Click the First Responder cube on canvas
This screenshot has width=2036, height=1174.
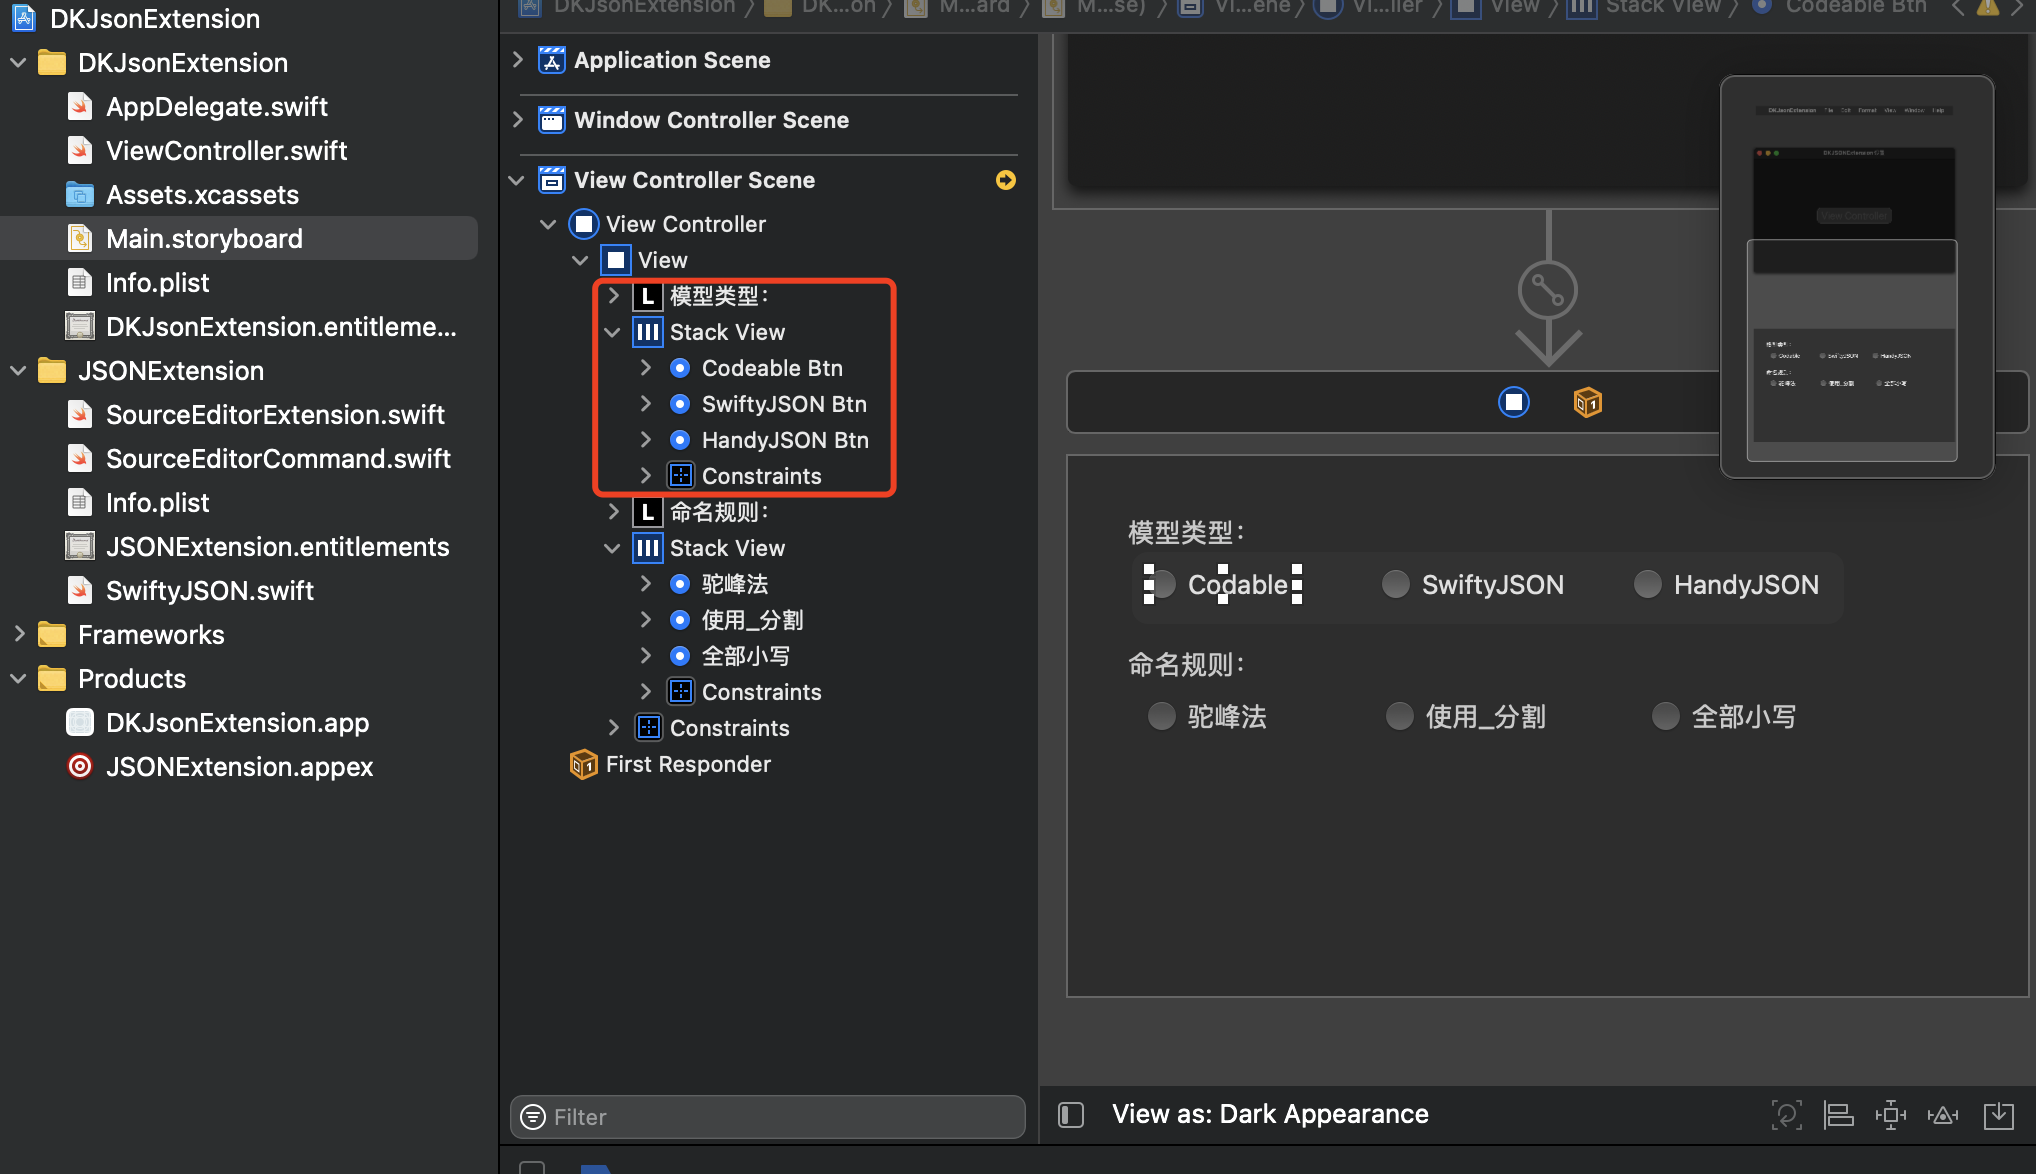(x=1587, y=402)
